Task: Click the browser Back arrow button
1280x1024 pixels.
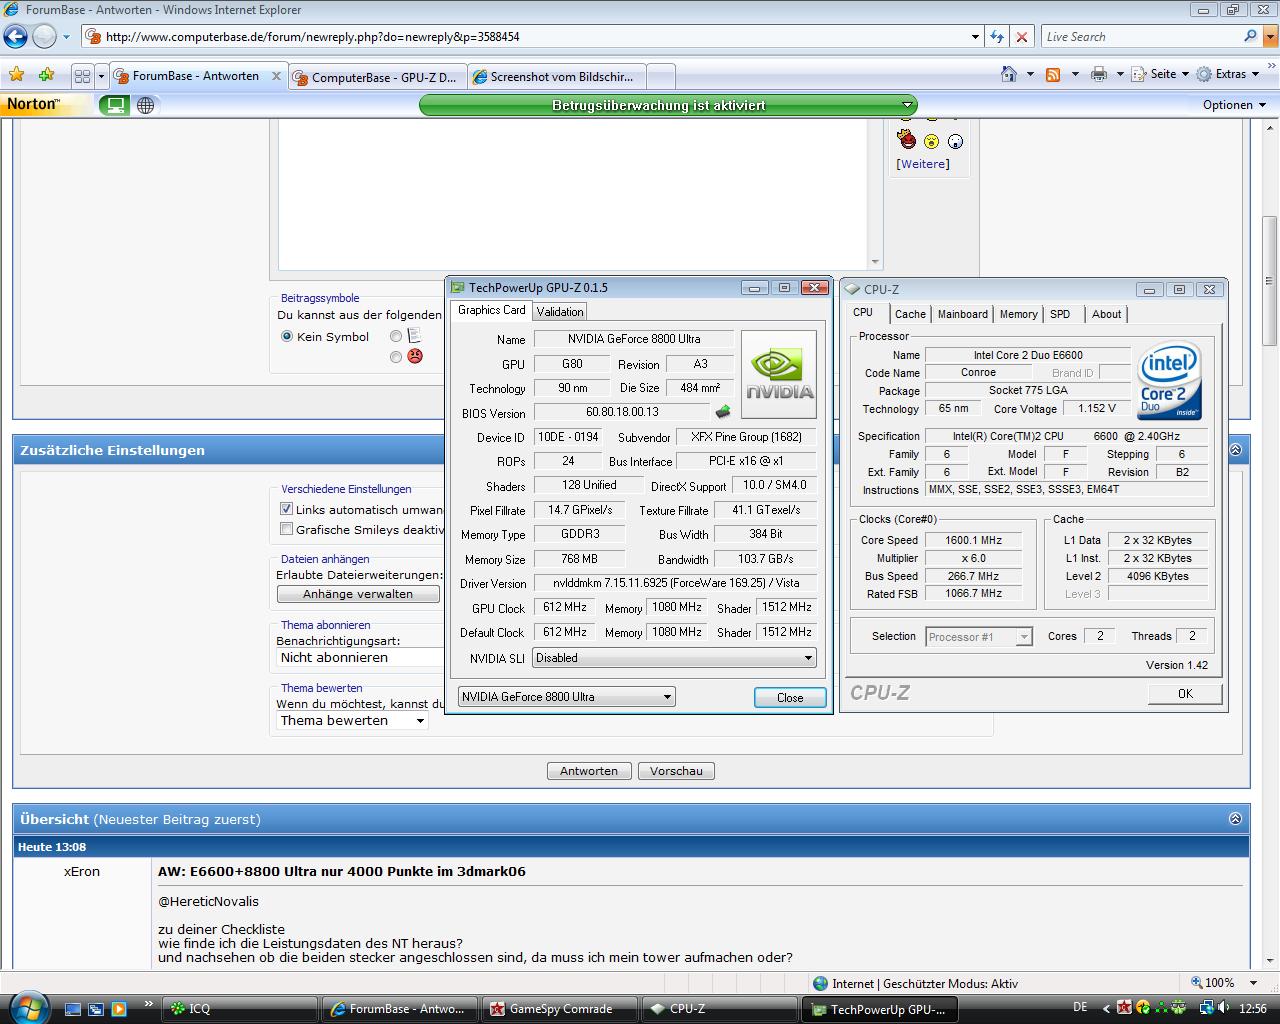Action: pos(15,37)
